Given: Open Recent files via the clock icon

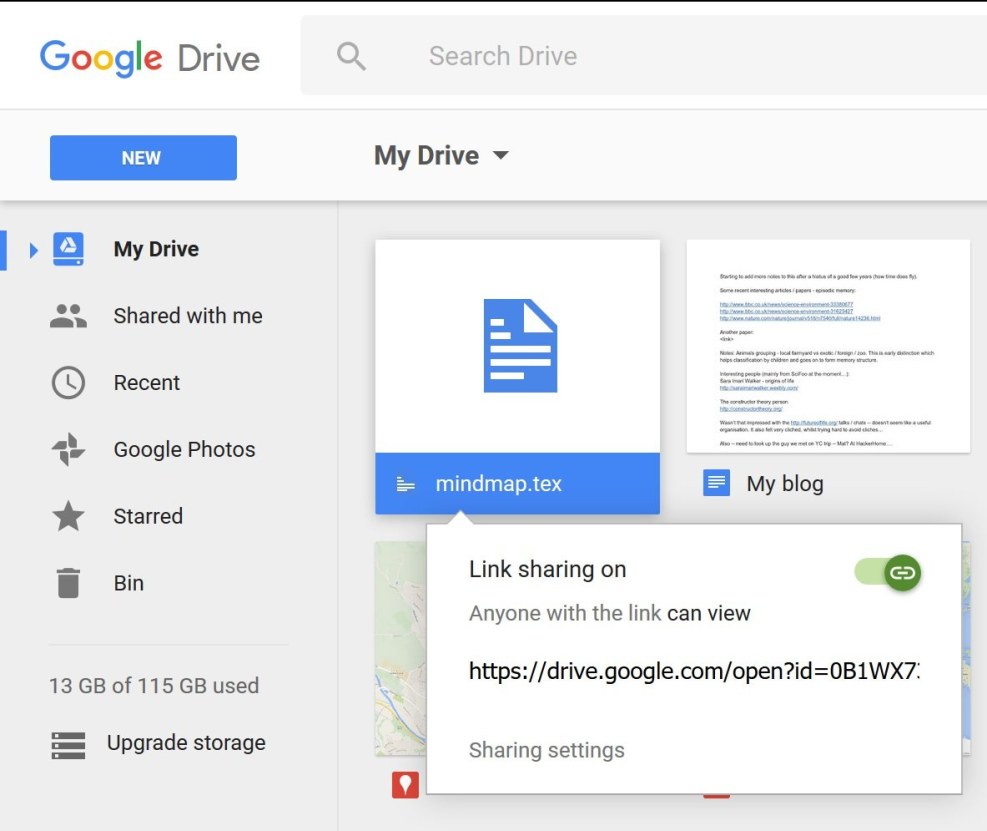Looking at the screenshot, I should (68, 382).
